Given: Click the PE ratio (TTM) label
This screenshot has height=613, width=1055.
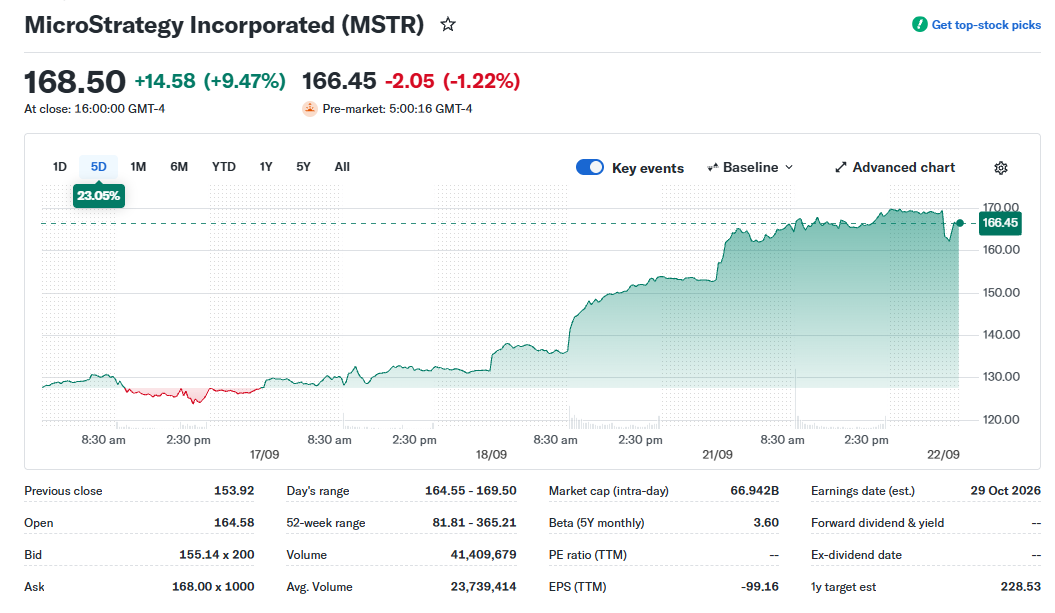Looking at the screenshot, I should [x=587, y=555].
